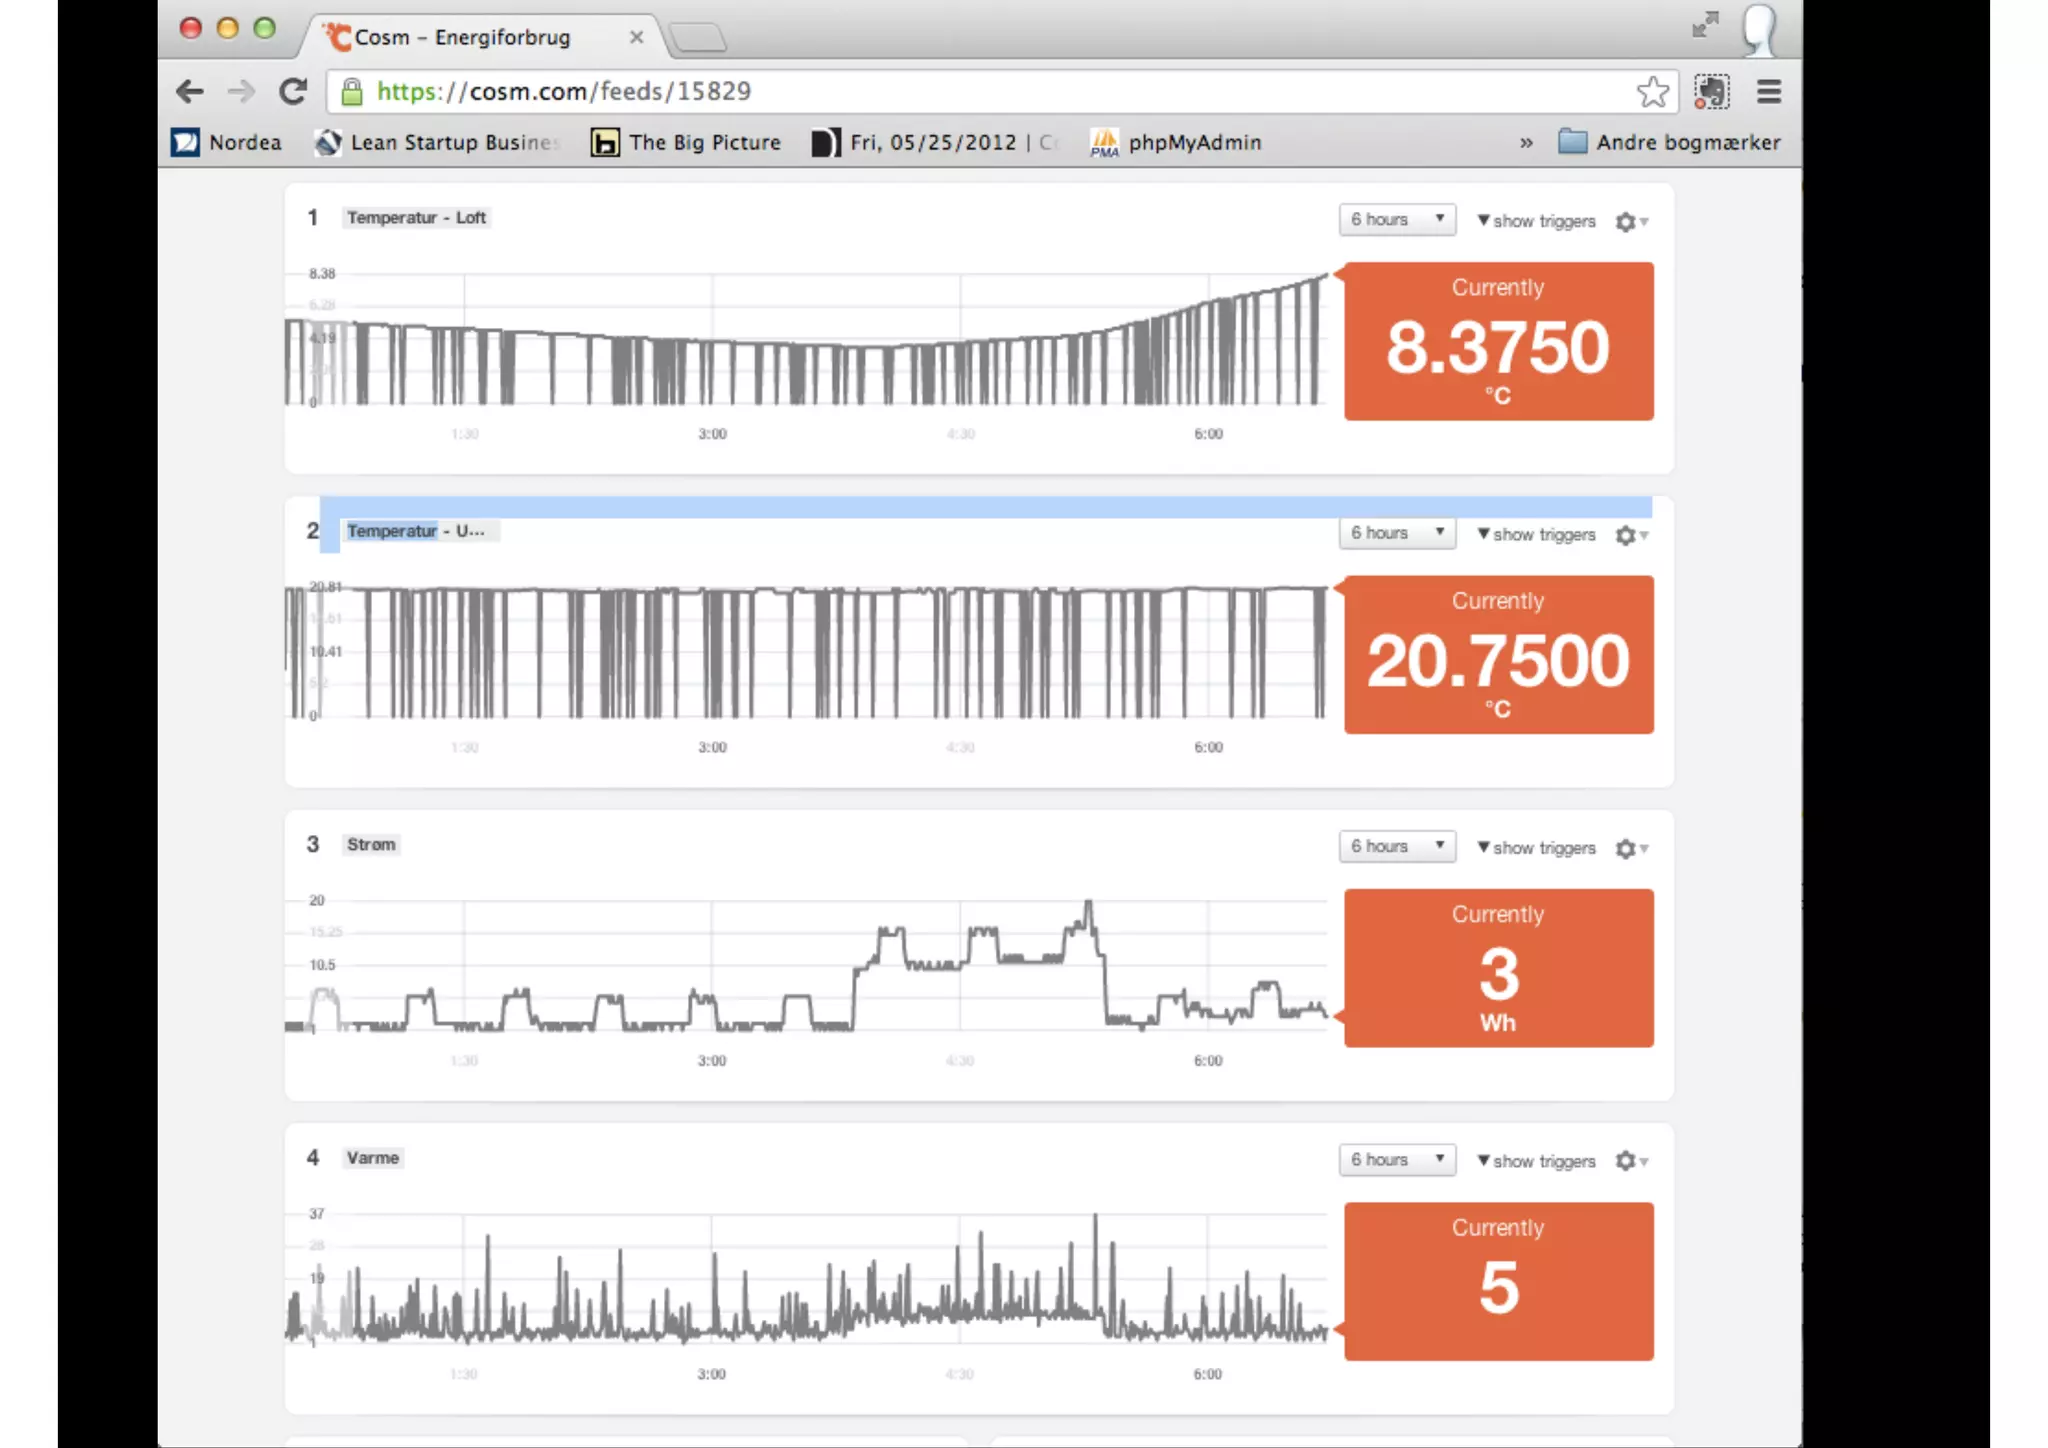Open the Chrome hamburger menu
Screen dimensions: 2048x1448
[x=1768, y=92]
